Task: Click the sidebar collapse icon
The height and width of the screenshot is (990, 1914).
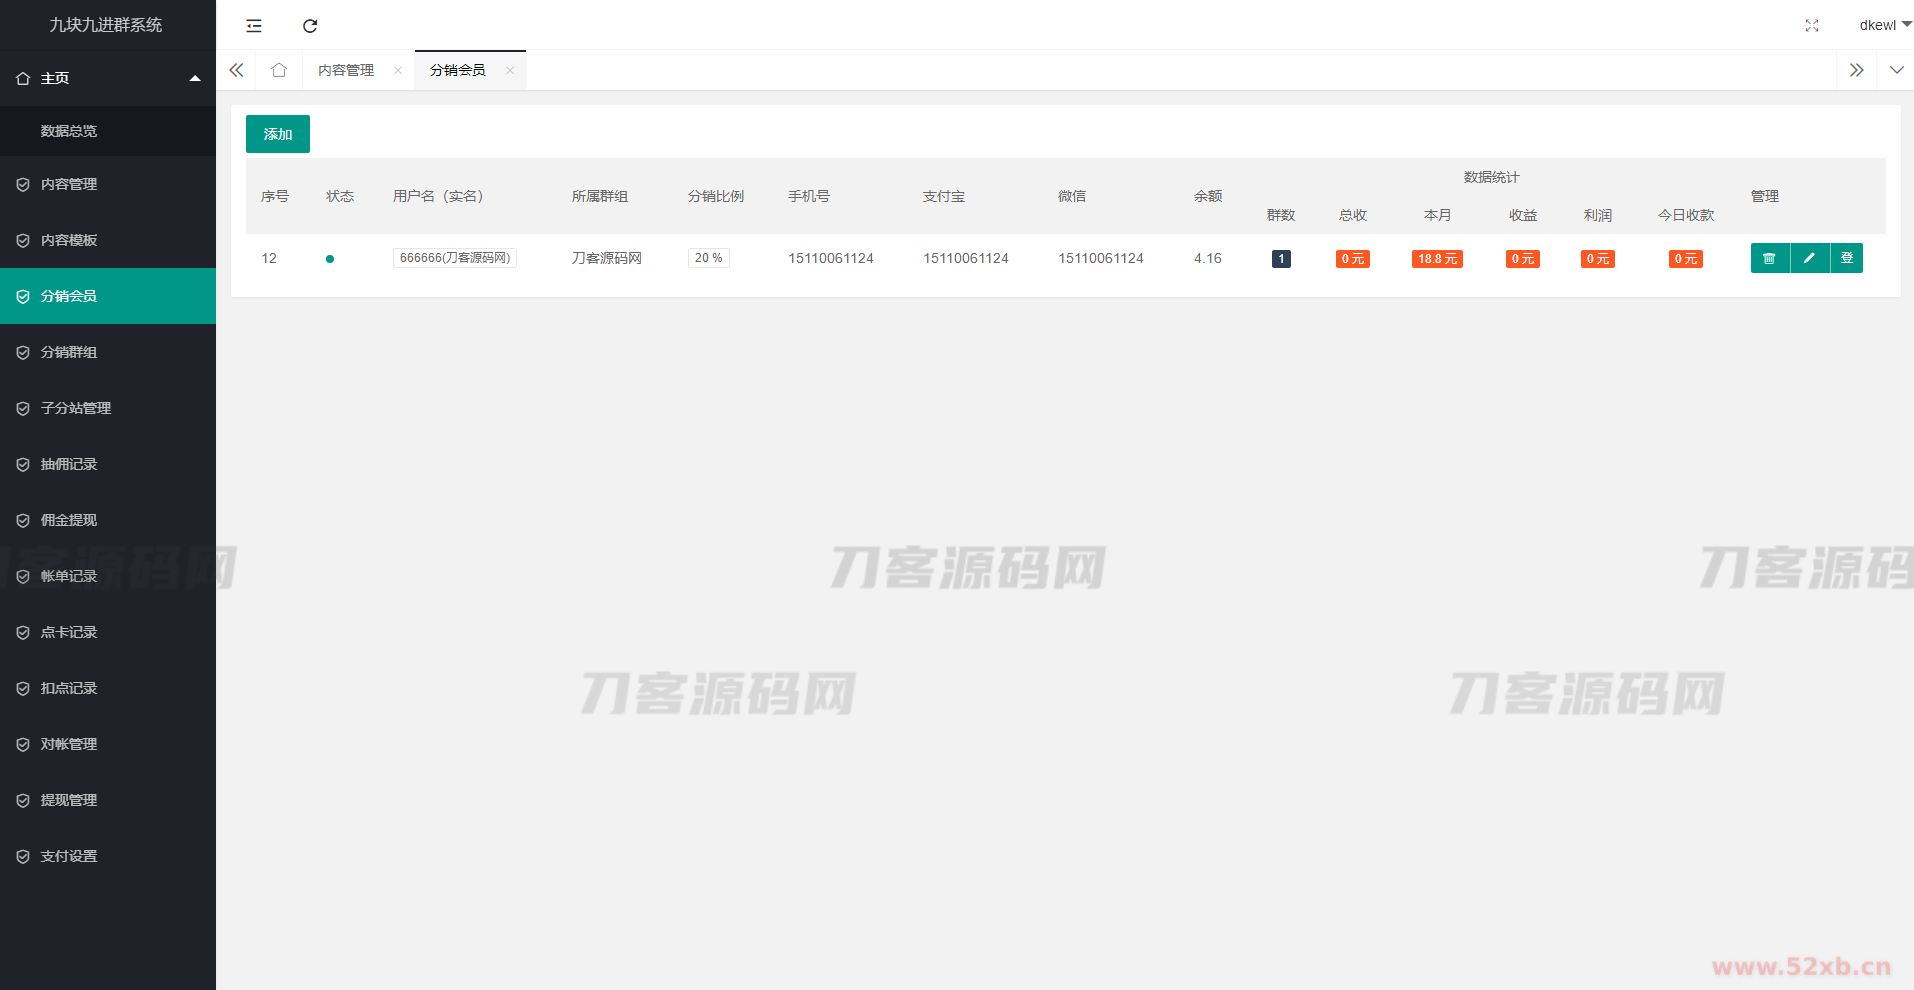Action: 254,26
